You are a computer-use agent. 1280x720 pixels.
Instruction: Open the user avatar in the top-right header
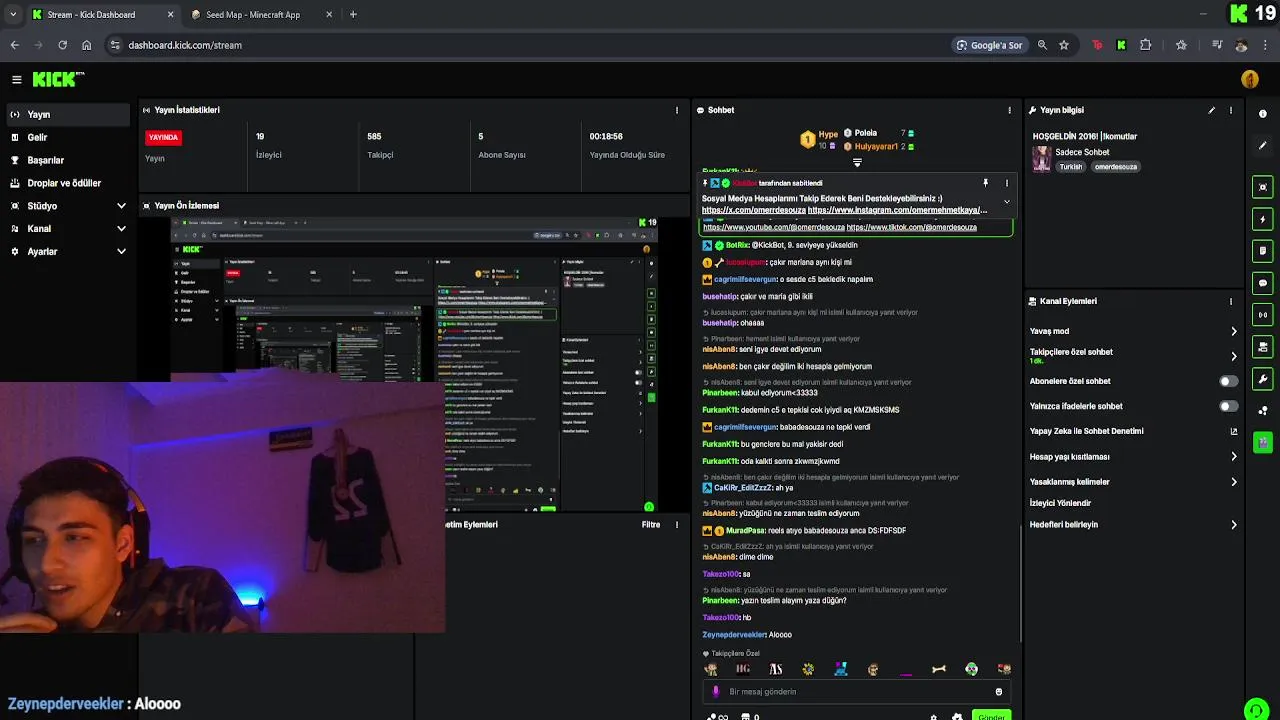point(1249,79)
